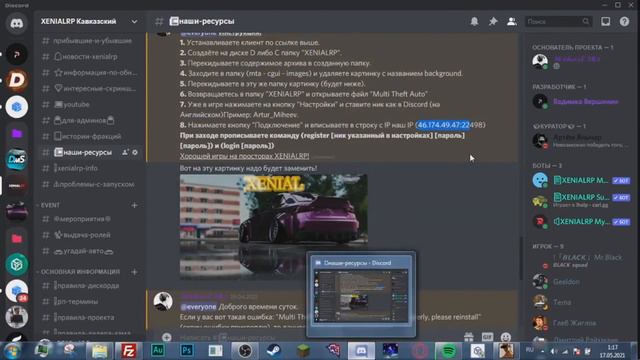
Task: Open новости-xenialrp channel
Action: (90, 56)
